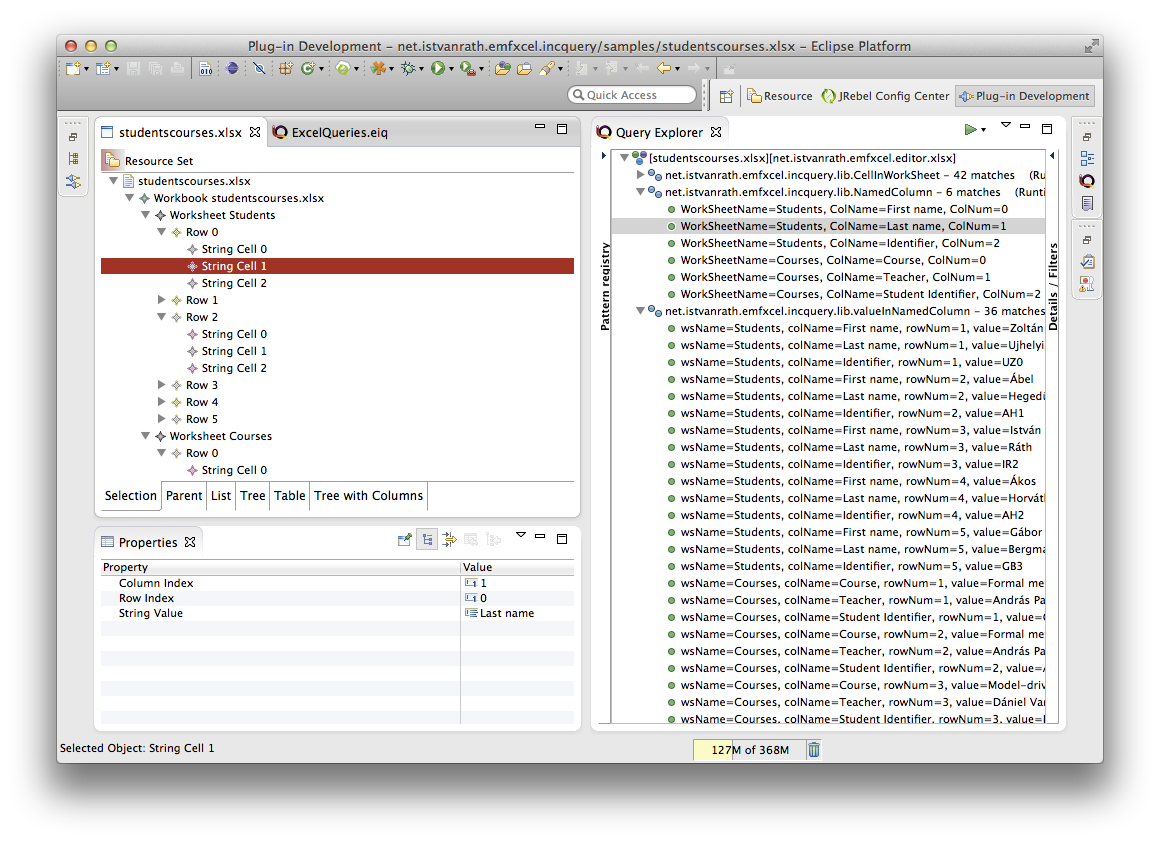Select the studentscourses.xlsx editor tab
The image size is (1160, 842).
[x=180, y=132]
